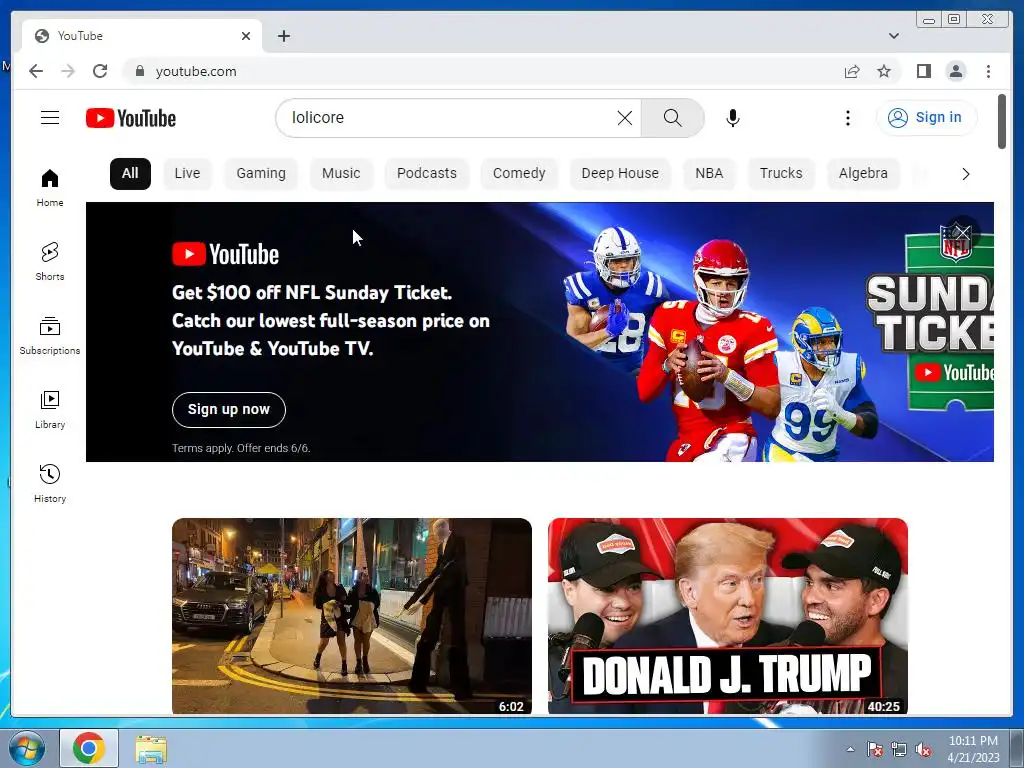Open the YouTube hamburger guide menu
The image size is (1024, 768).
tap(50, 118)
